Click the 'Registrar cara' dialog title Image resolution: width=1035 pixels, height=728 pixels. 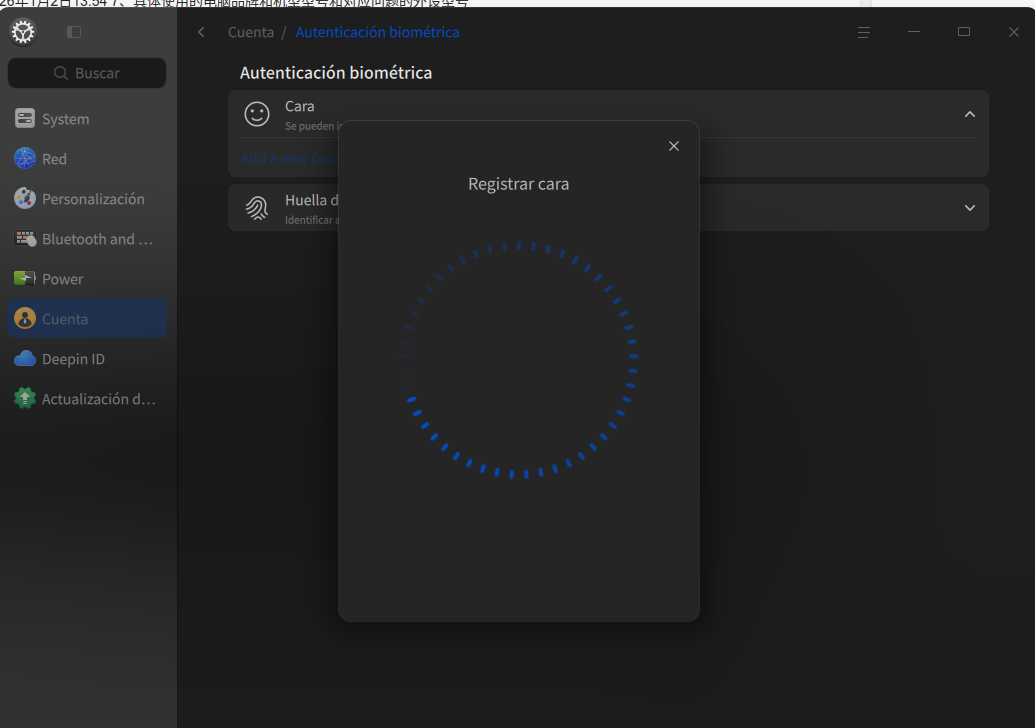519,183
